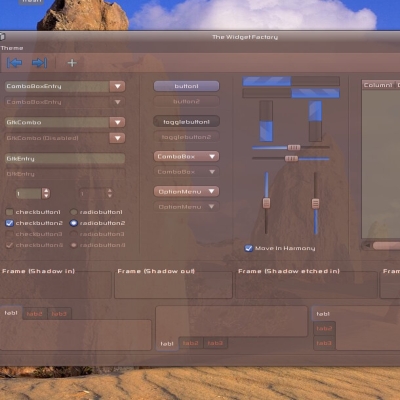The height and width of the screenshot is (400, 400).
Task: Click the Frame (Shadow out) label
Action: [156, 271]
